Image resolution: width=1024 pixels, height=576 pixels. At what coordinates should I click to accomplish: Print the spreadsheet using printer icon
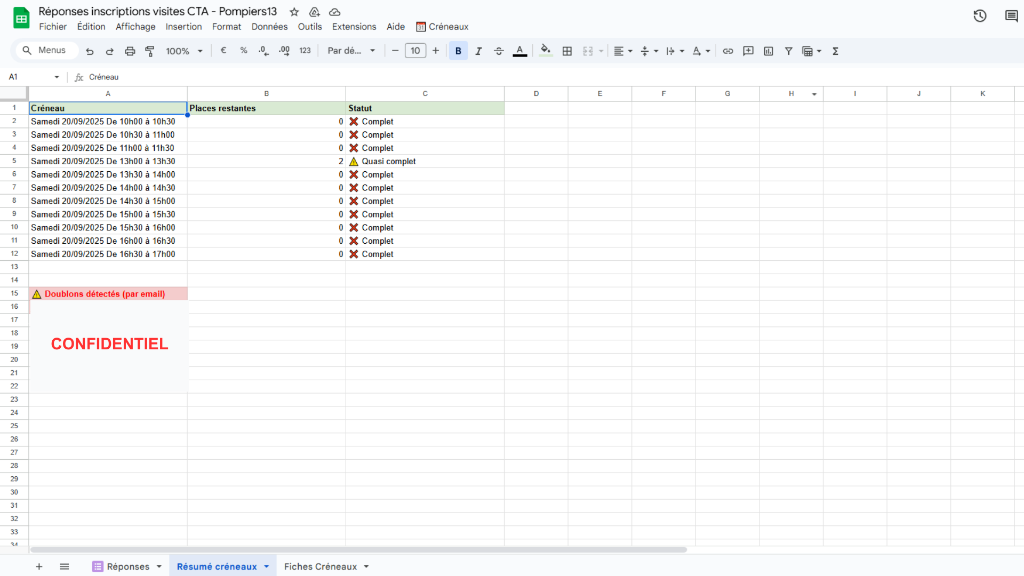click(x=130, y=51)
